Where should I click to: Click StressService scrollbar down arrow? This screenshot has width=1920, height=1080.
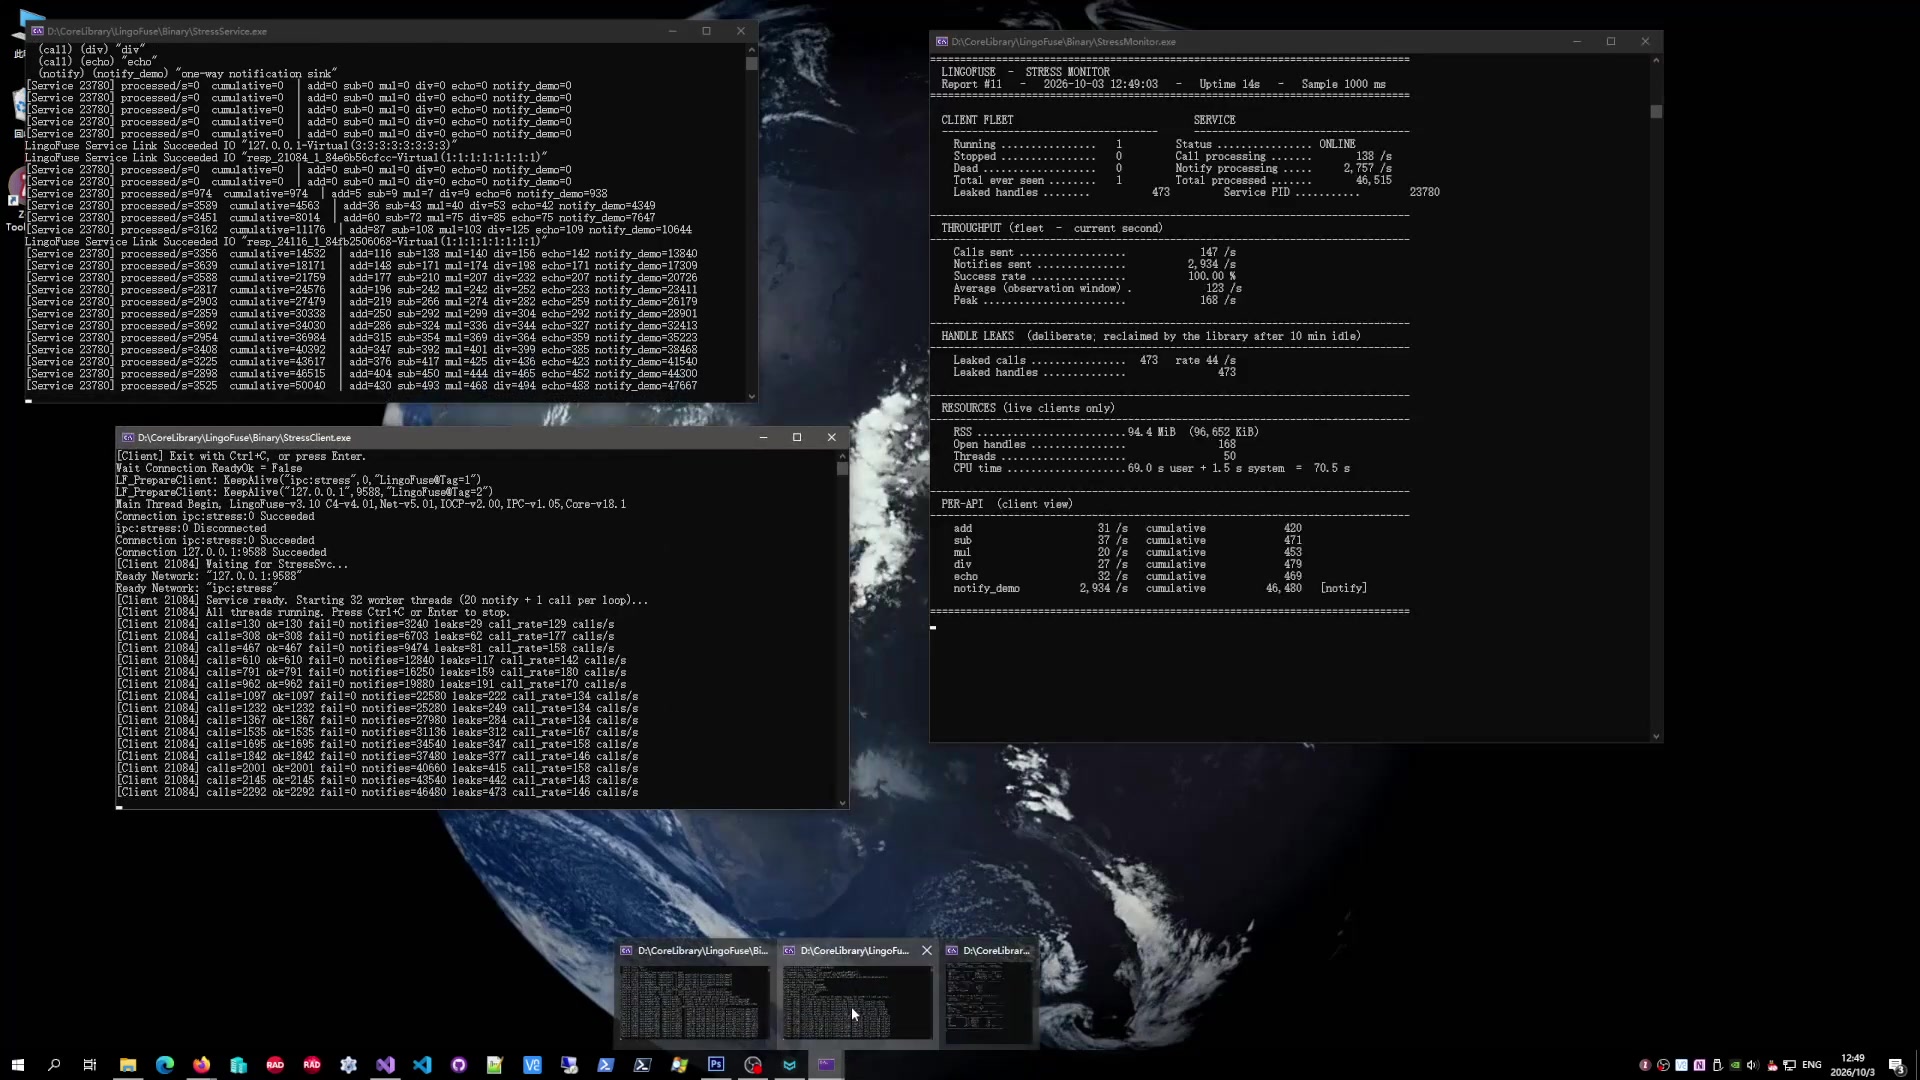(751, 397)
